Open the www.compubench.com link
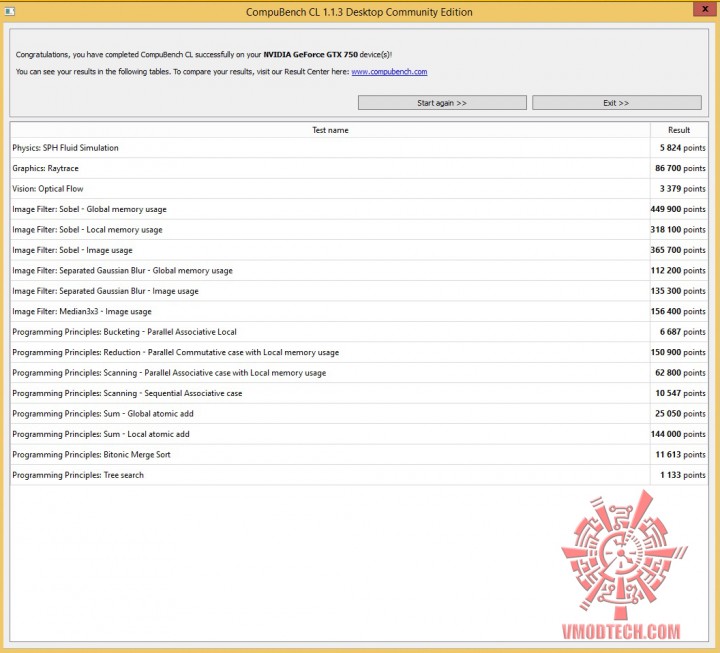 389,72
